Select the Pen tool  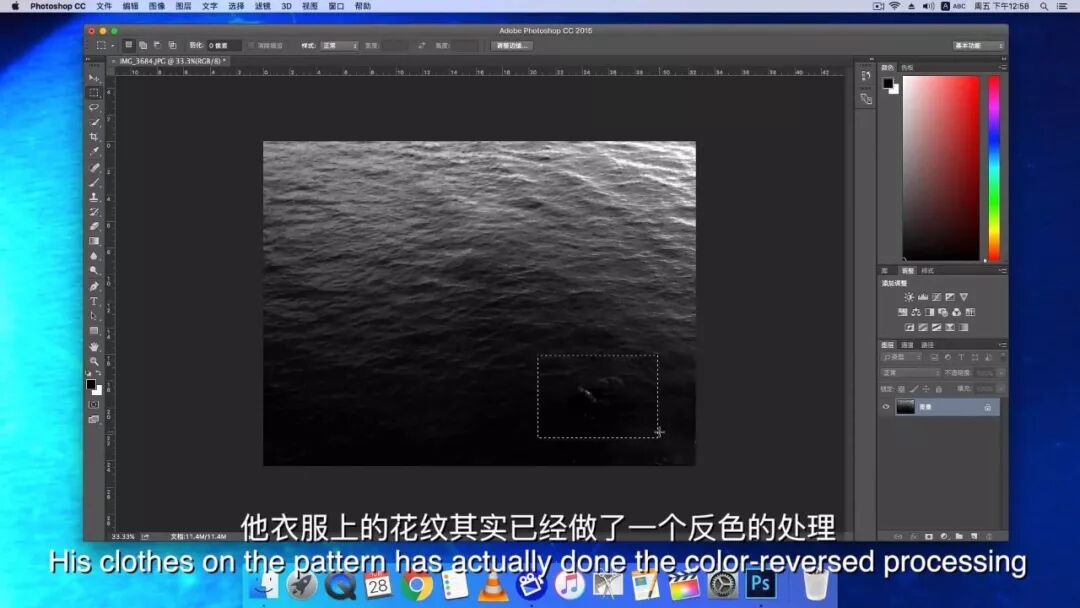click(94, 286)
